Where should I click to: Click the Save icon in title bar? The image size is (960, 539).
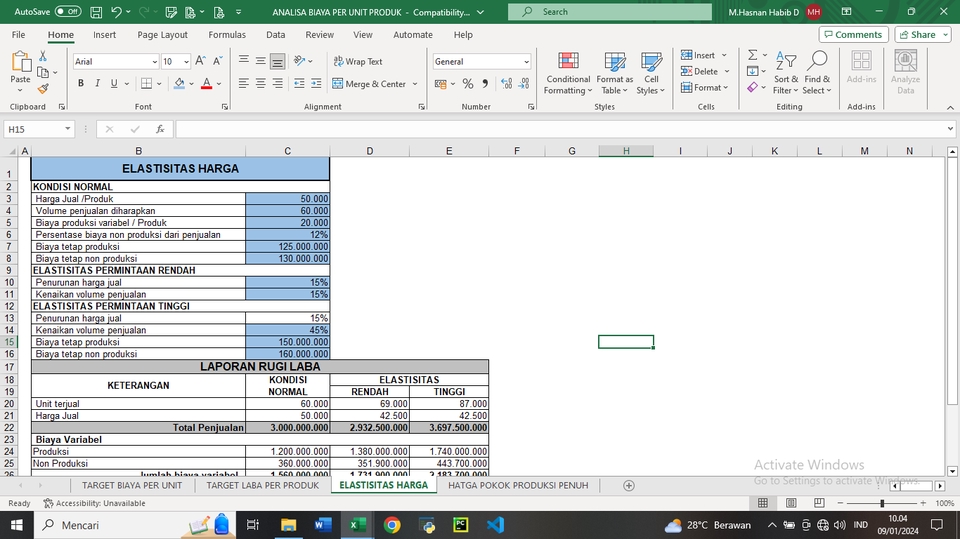(x=96, y=12)
